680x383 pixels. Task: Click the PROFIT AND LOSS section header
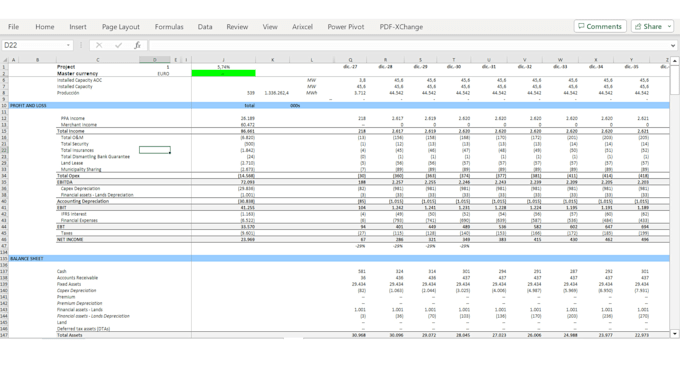point(28,105)
